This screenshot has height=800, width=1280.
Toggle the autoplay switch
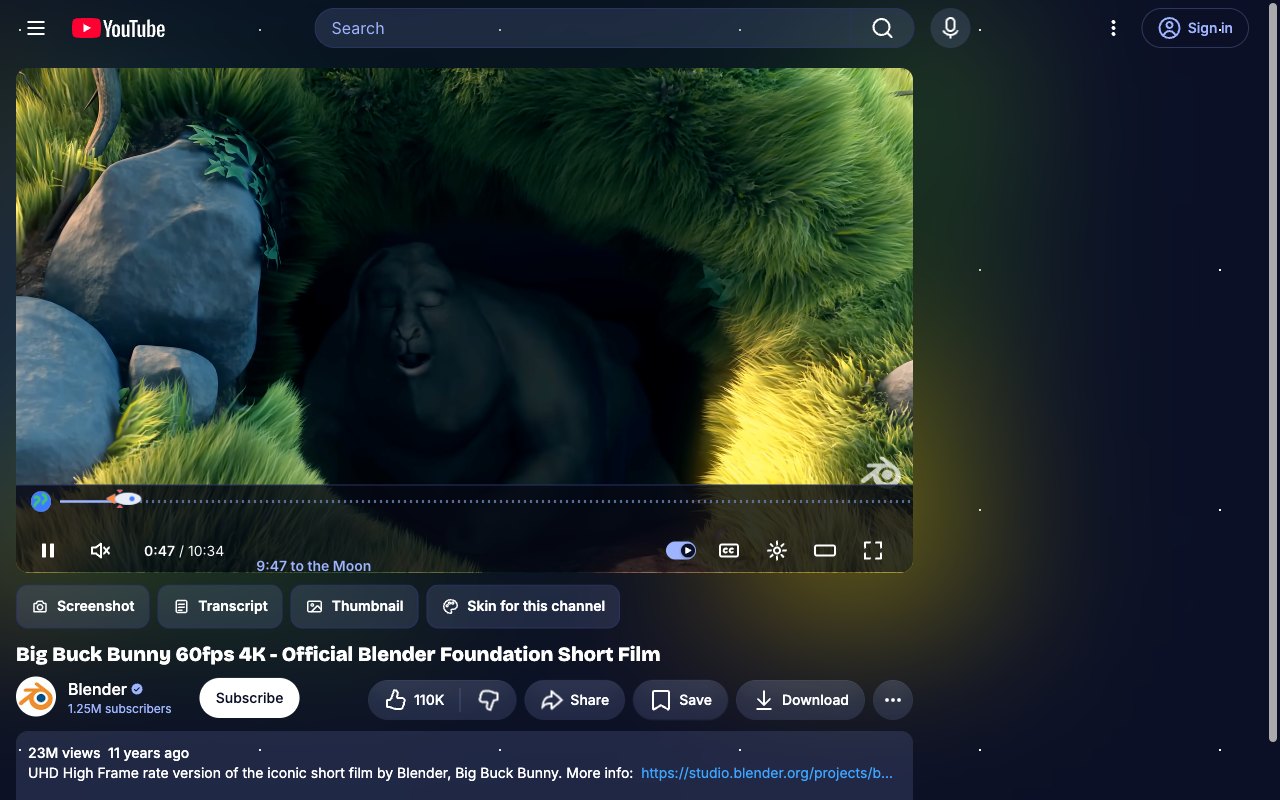681,550
